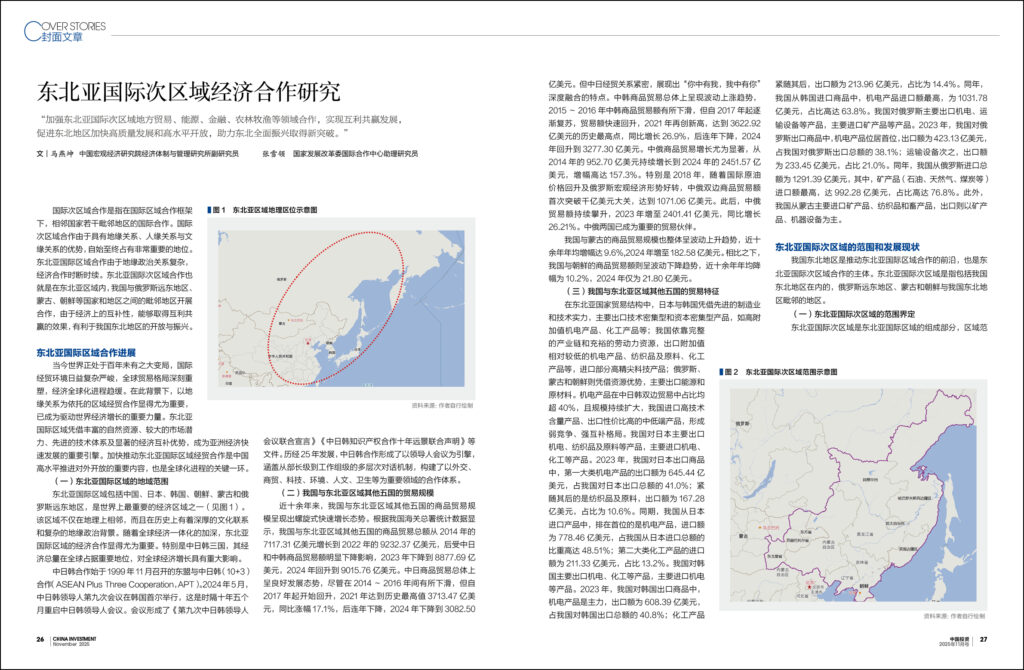Click subheading （二）我国与东北亚区域其他五国的贸易规模
Screen dimensions: 1024x670
355,493
